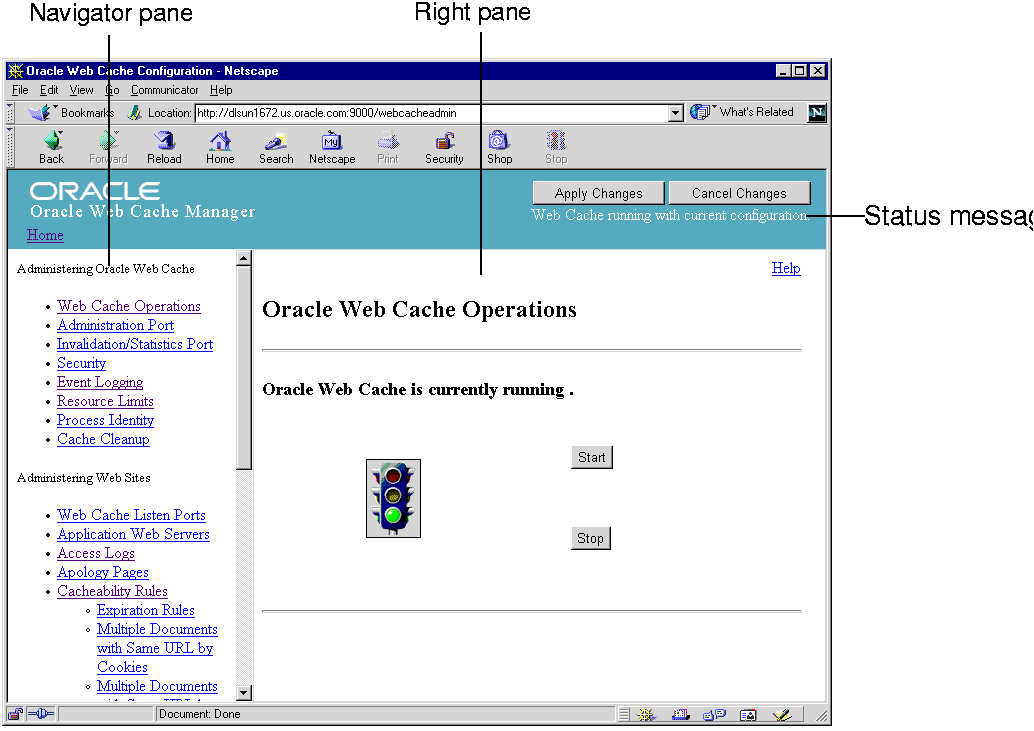Open the Bookmarks icon
The image size is (1034, 731).
tap(40, 113)
